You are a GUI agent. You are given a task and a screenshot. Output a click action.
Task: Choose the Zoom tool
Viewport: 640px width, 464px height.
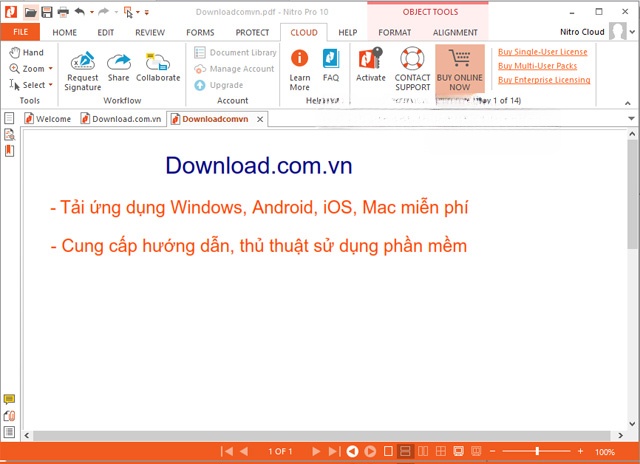27,69
